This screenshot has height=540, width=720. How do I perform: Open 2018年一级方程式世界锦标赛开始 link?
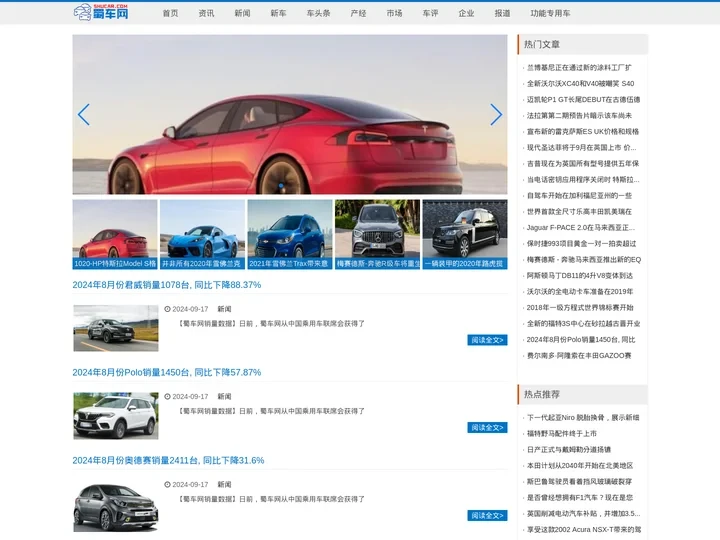[x=580, y=308]
